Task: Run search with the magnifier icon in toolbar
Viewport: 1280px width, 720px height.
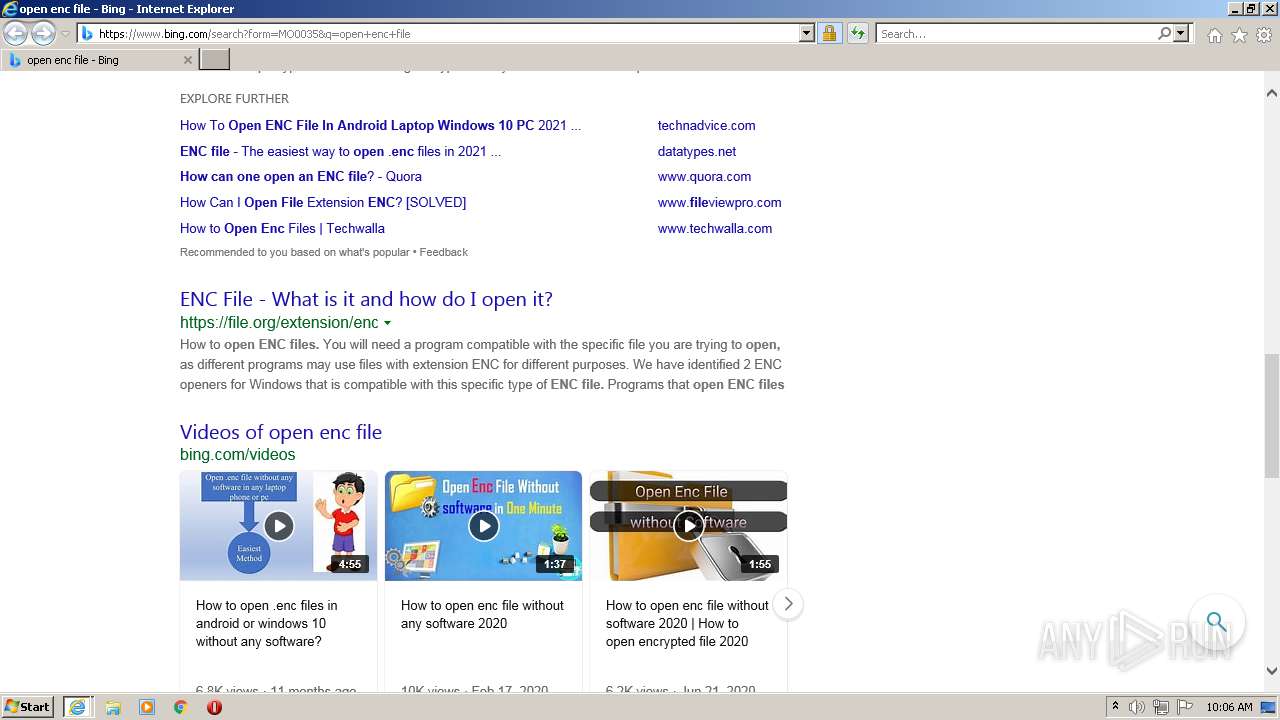Action: click(1165, 34)
